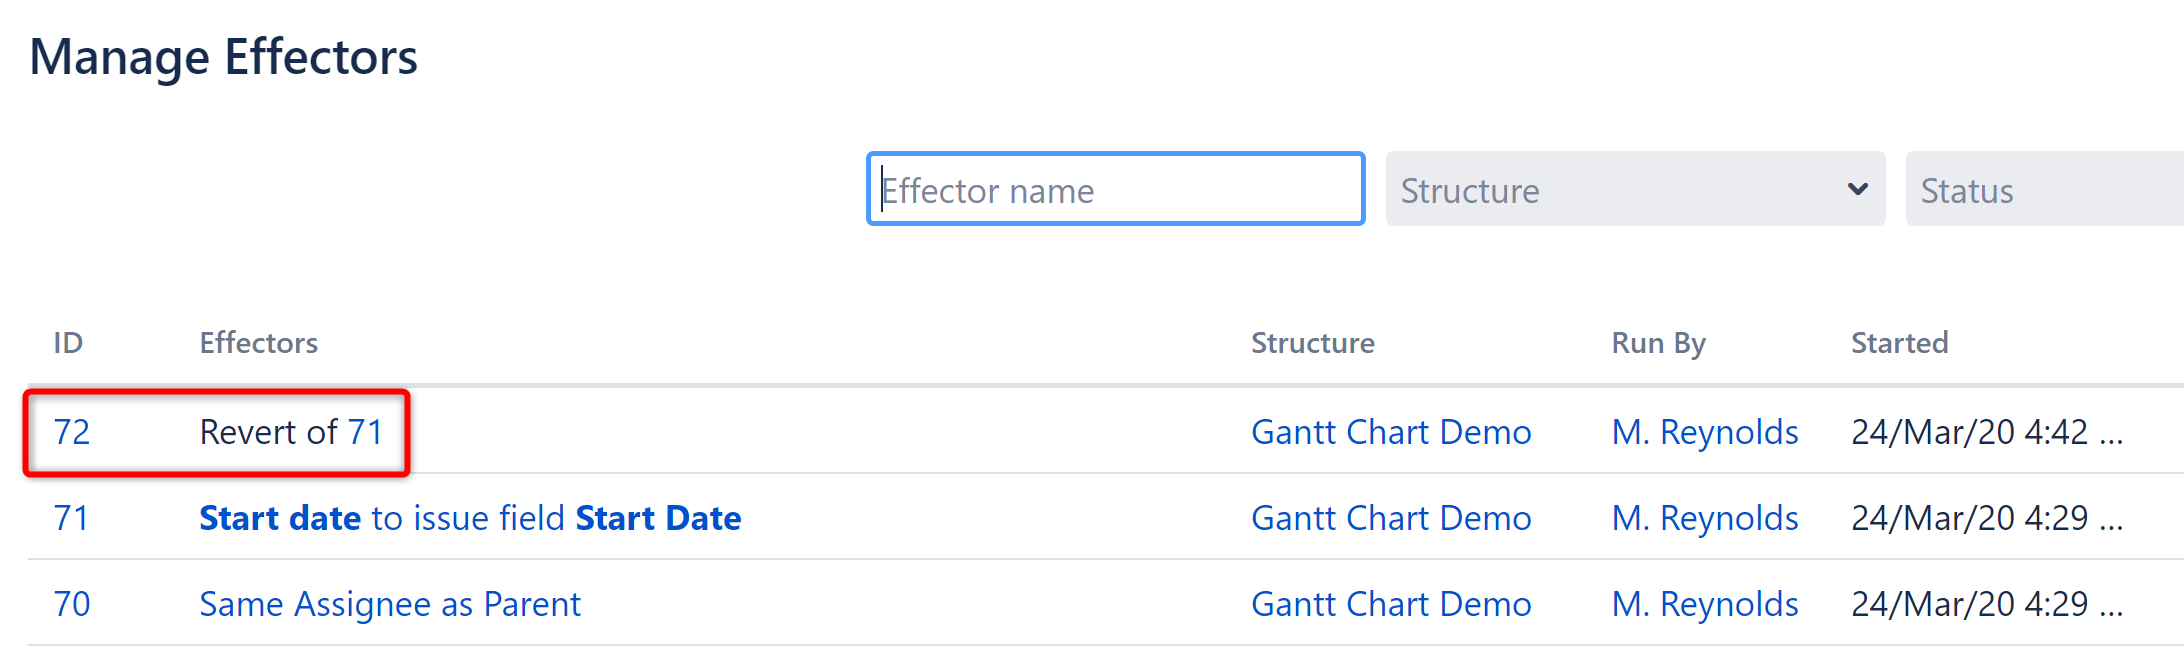Click the Effectors column header
The height and width of the screenshot is (648, 2184).
click(x=258, y=342)
